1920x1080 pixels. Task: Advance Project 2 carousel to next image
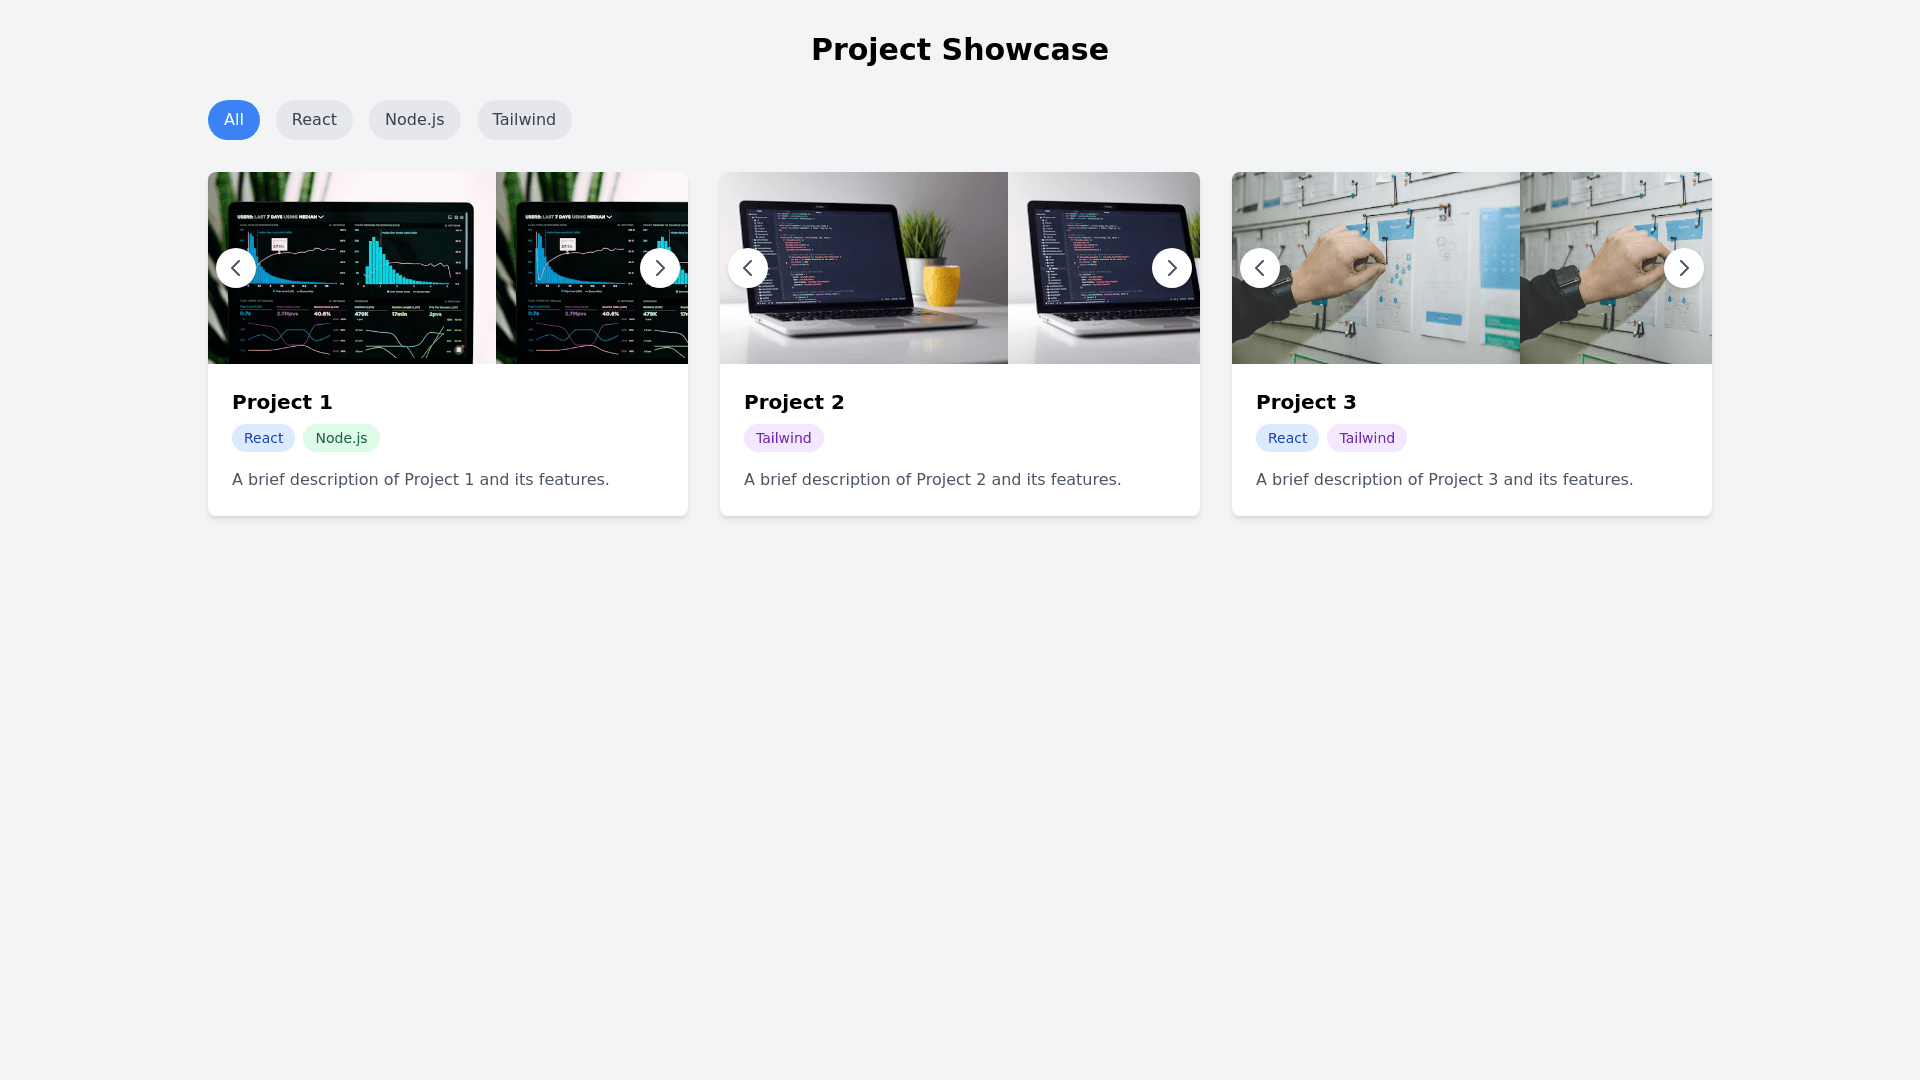tap(1172, 268)
